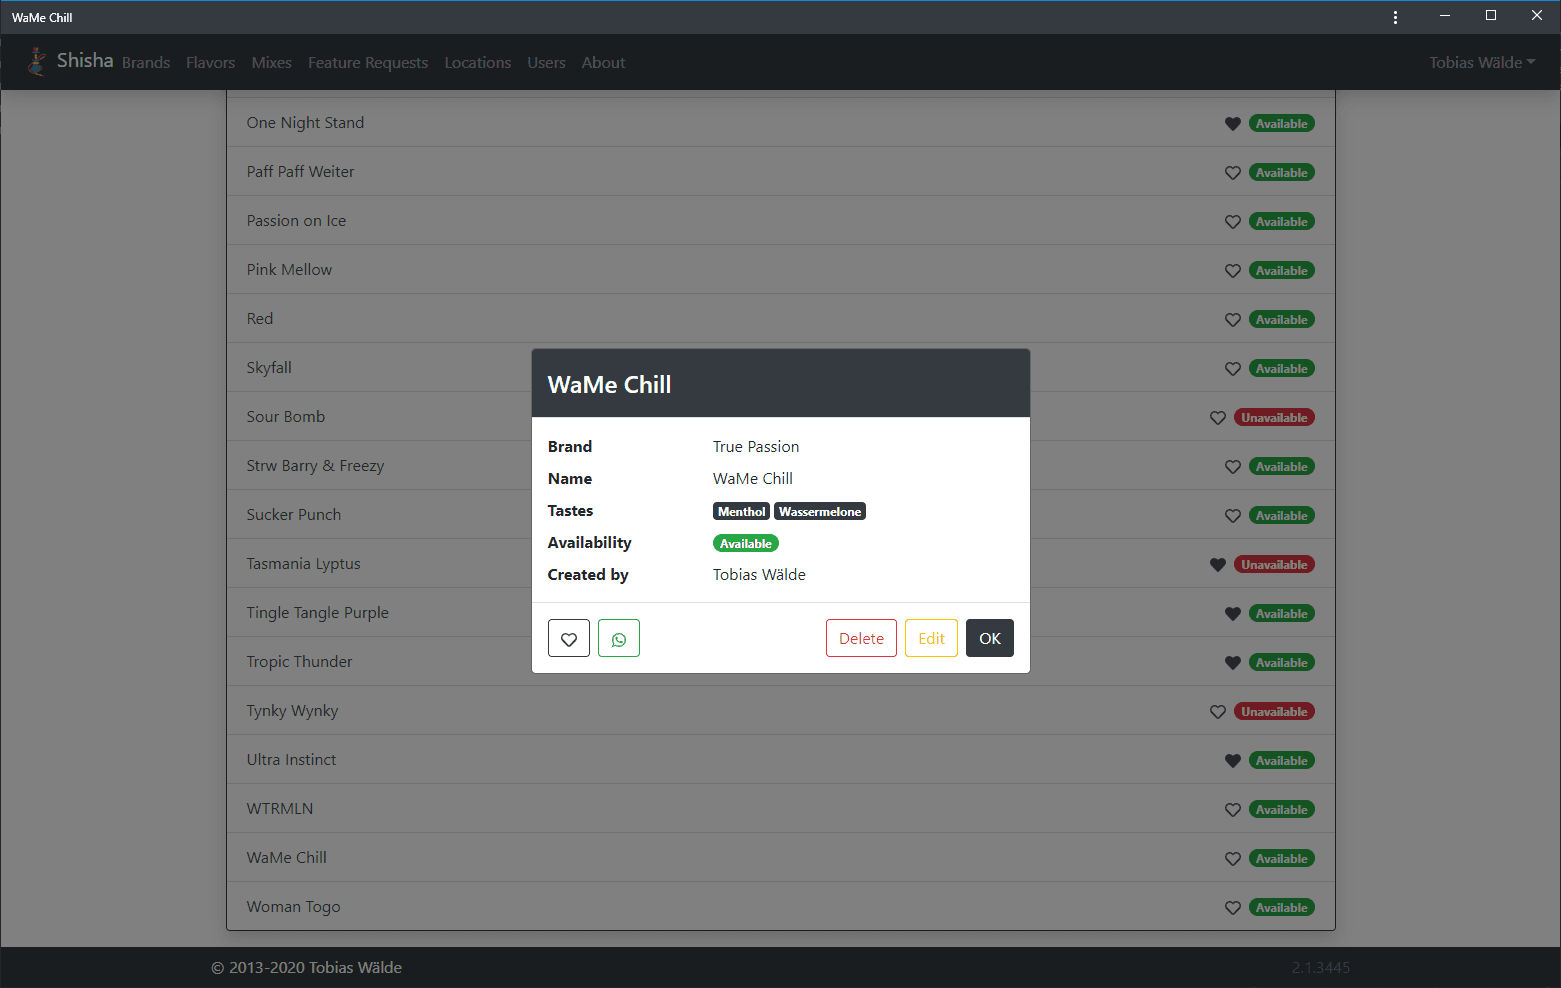
Task: Click heart icon in WaMe Chill list row
Action: point(1233,859)
